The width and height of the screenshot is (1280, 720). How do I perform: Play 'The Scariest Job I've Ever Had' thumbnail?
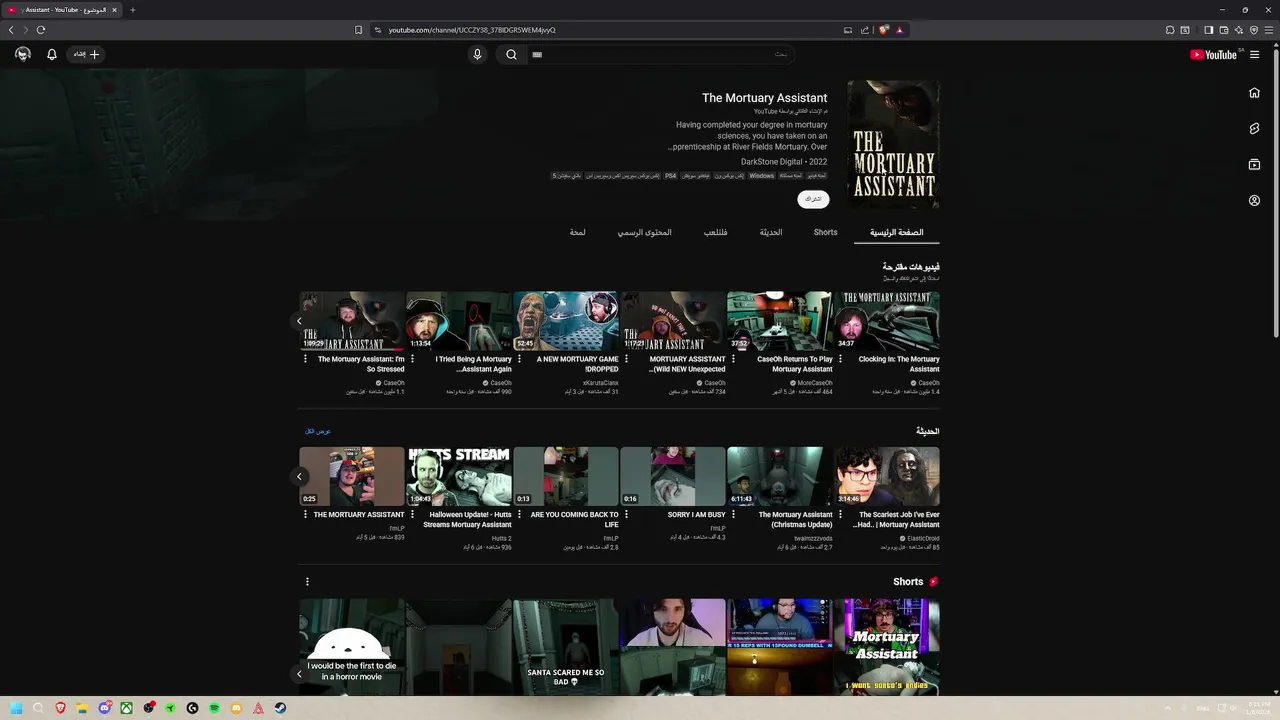coord(887,477)
